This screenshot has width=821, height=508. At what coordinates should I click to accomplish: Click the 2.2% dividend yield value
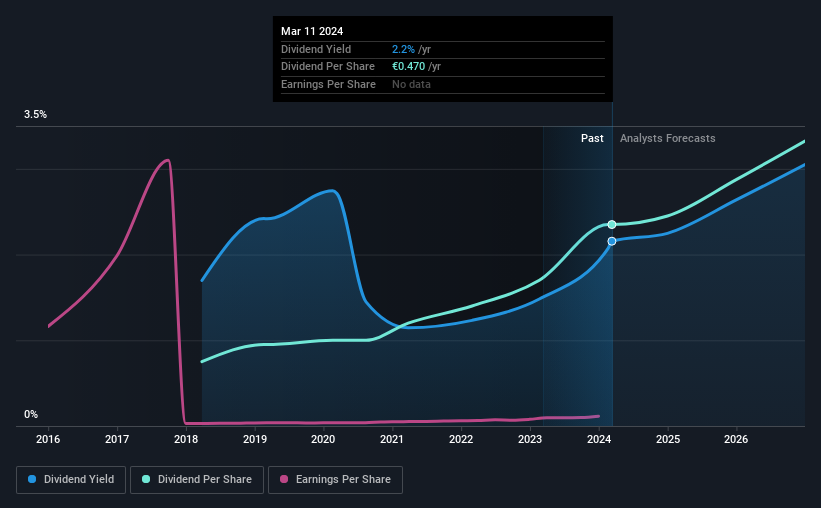403,49
